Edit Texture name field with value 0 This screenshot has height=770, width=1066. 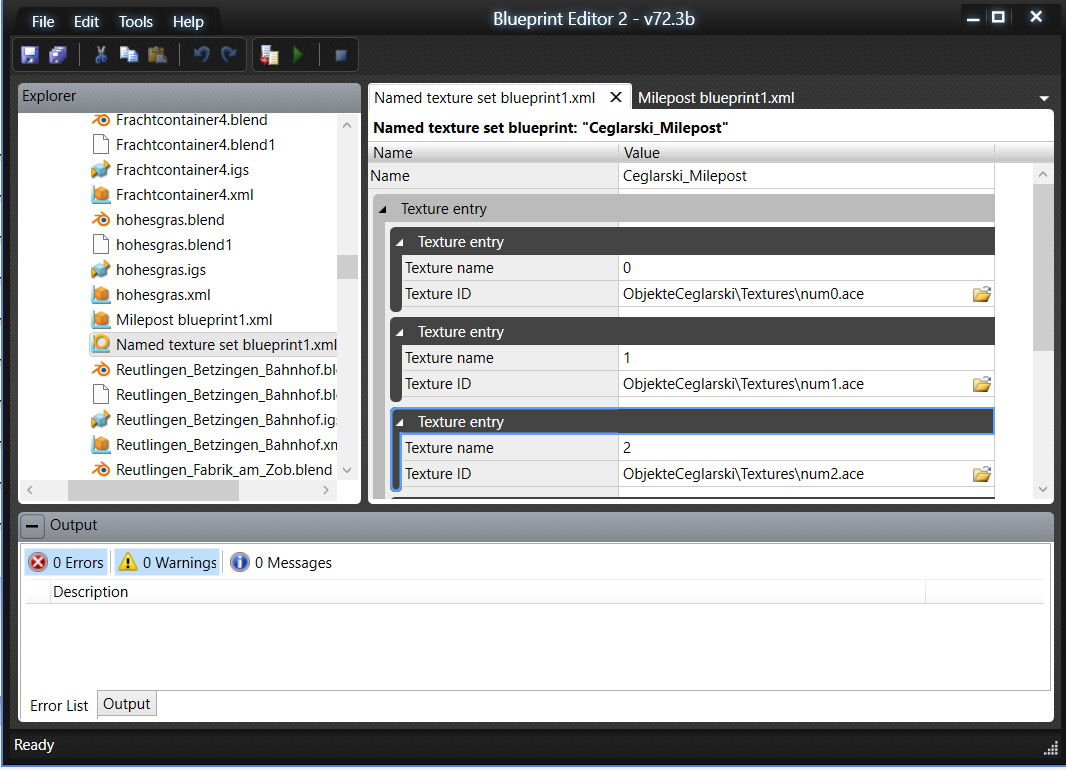(x=806, y=268)
